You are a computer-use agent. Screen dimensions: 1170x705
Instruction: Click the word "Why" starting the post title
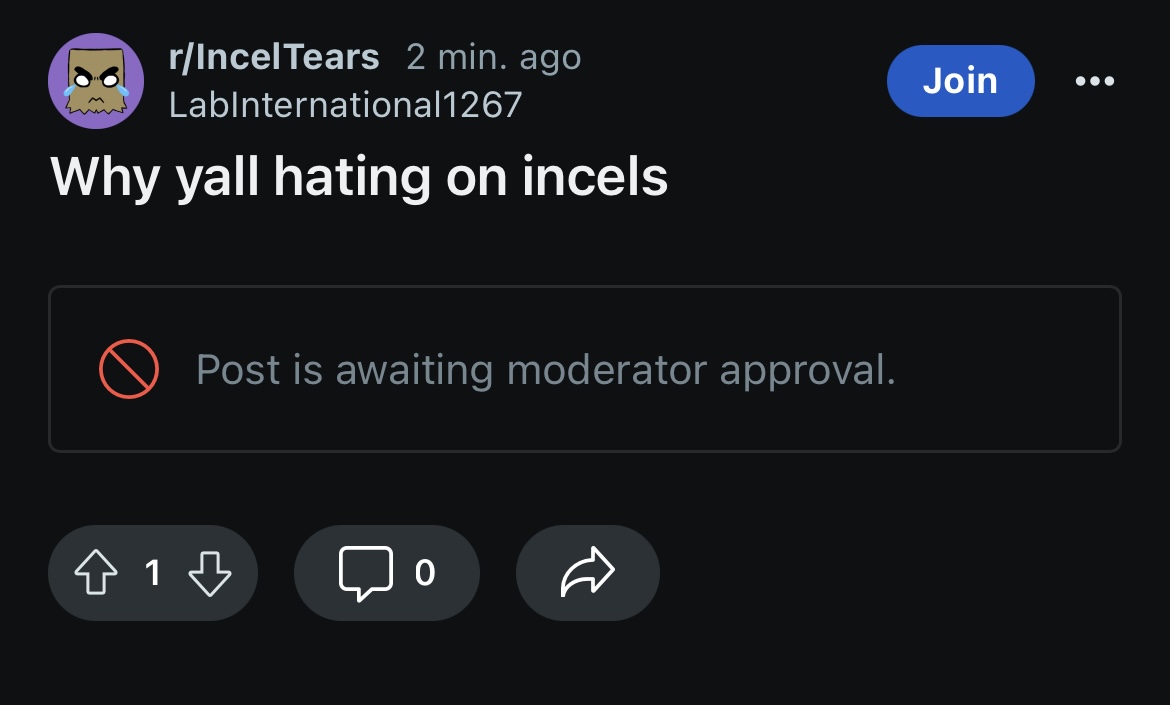coord(104,178)
